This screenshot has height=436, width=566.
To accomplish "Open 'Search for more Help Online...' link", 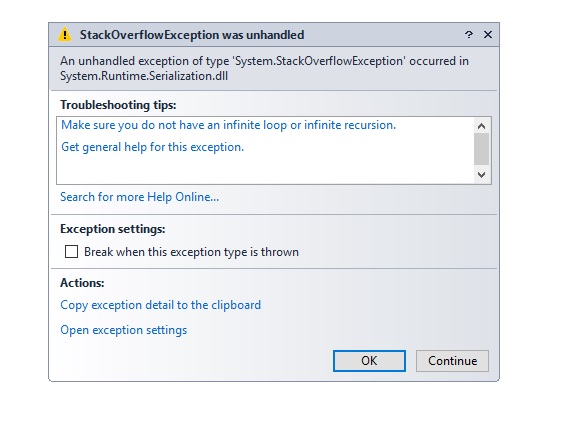I will point(139,197).
